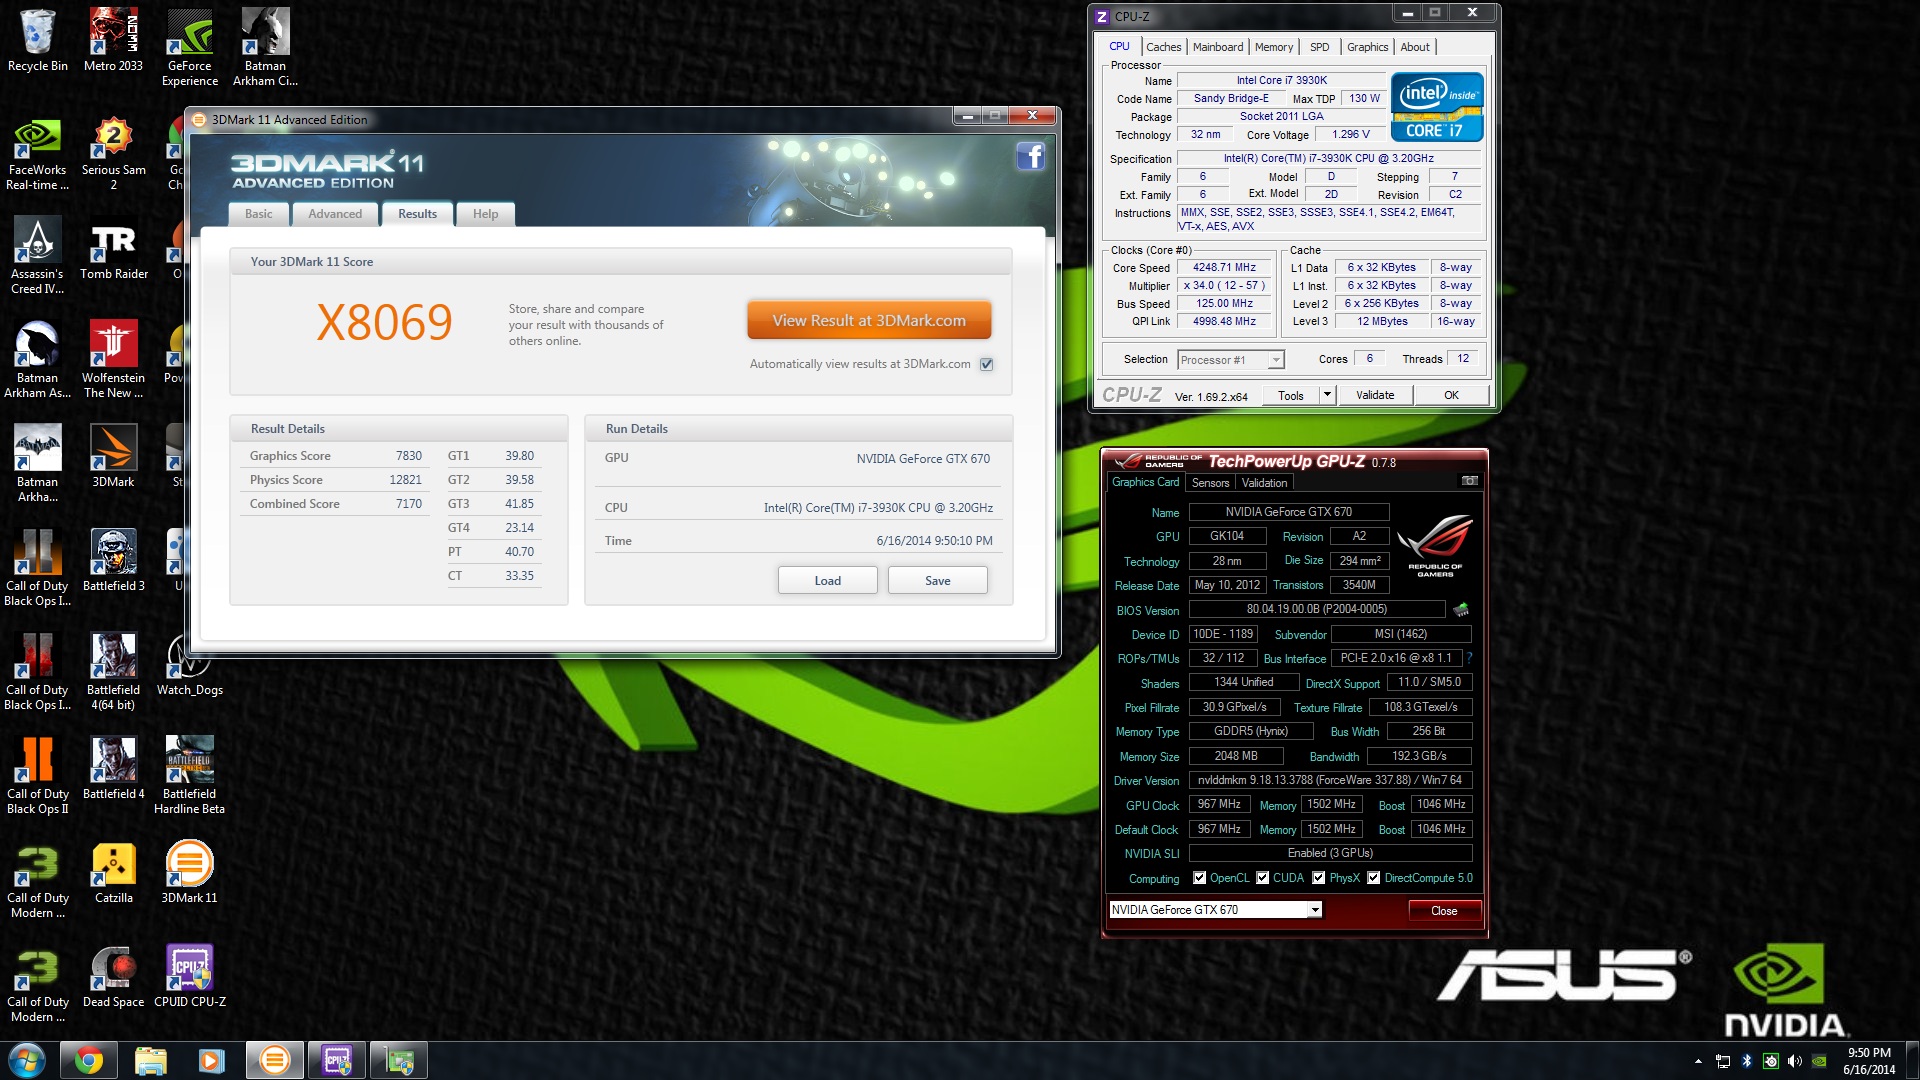Select the Serious Sam 2 shortcut
The height and width of the screenshot is (1080, 1920).
pyautogui.click(x=113, y=152)
